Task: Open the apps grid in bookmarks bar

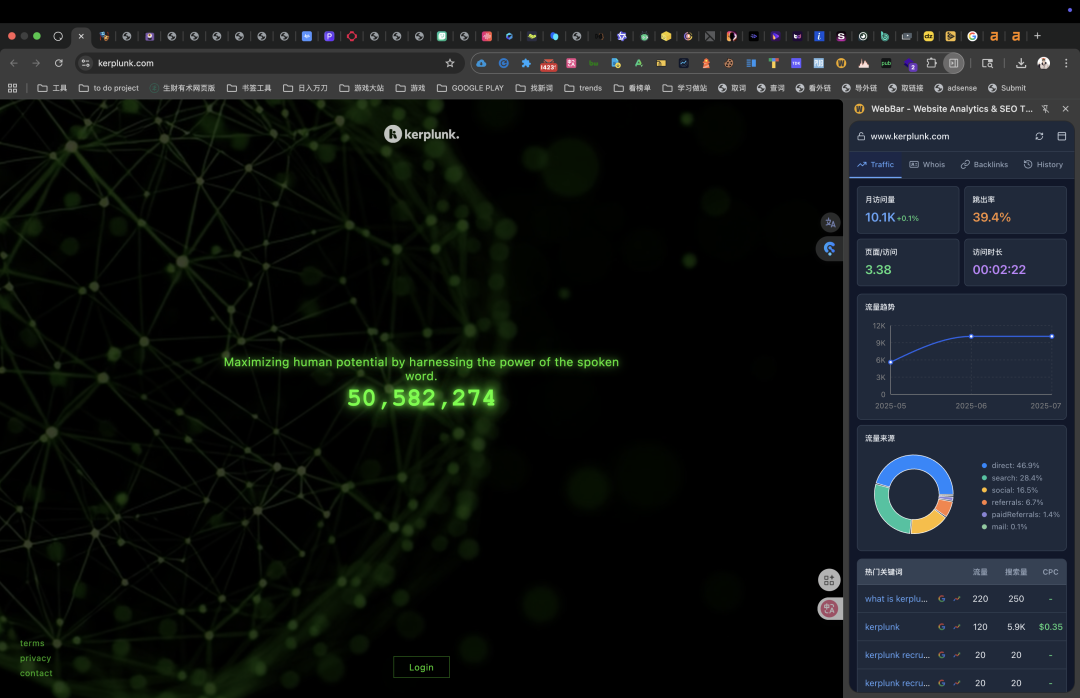Action: click(12, 88)
